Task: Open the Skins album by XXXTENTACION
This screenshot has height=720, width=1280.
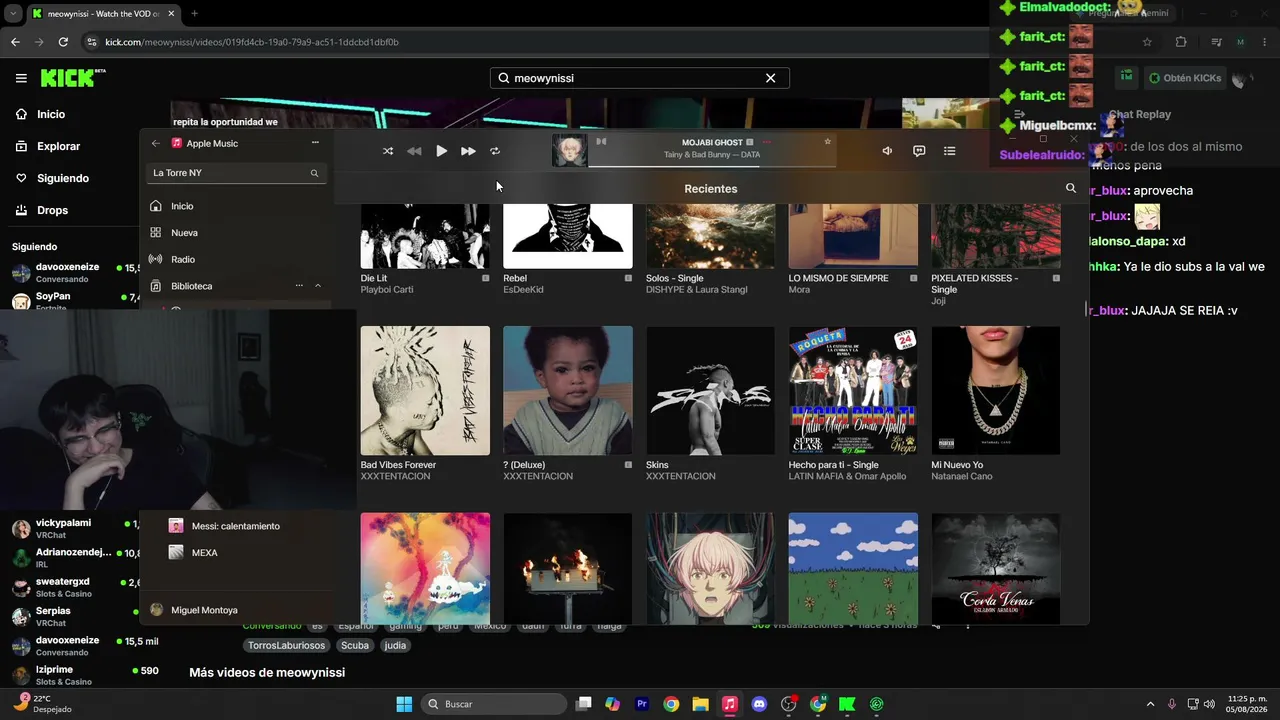Action: click(x=710, y=390)
